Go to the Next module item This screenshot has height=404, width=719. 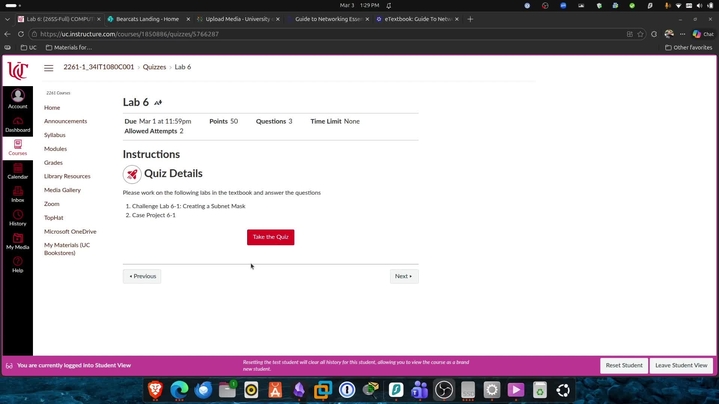point(403,276)
